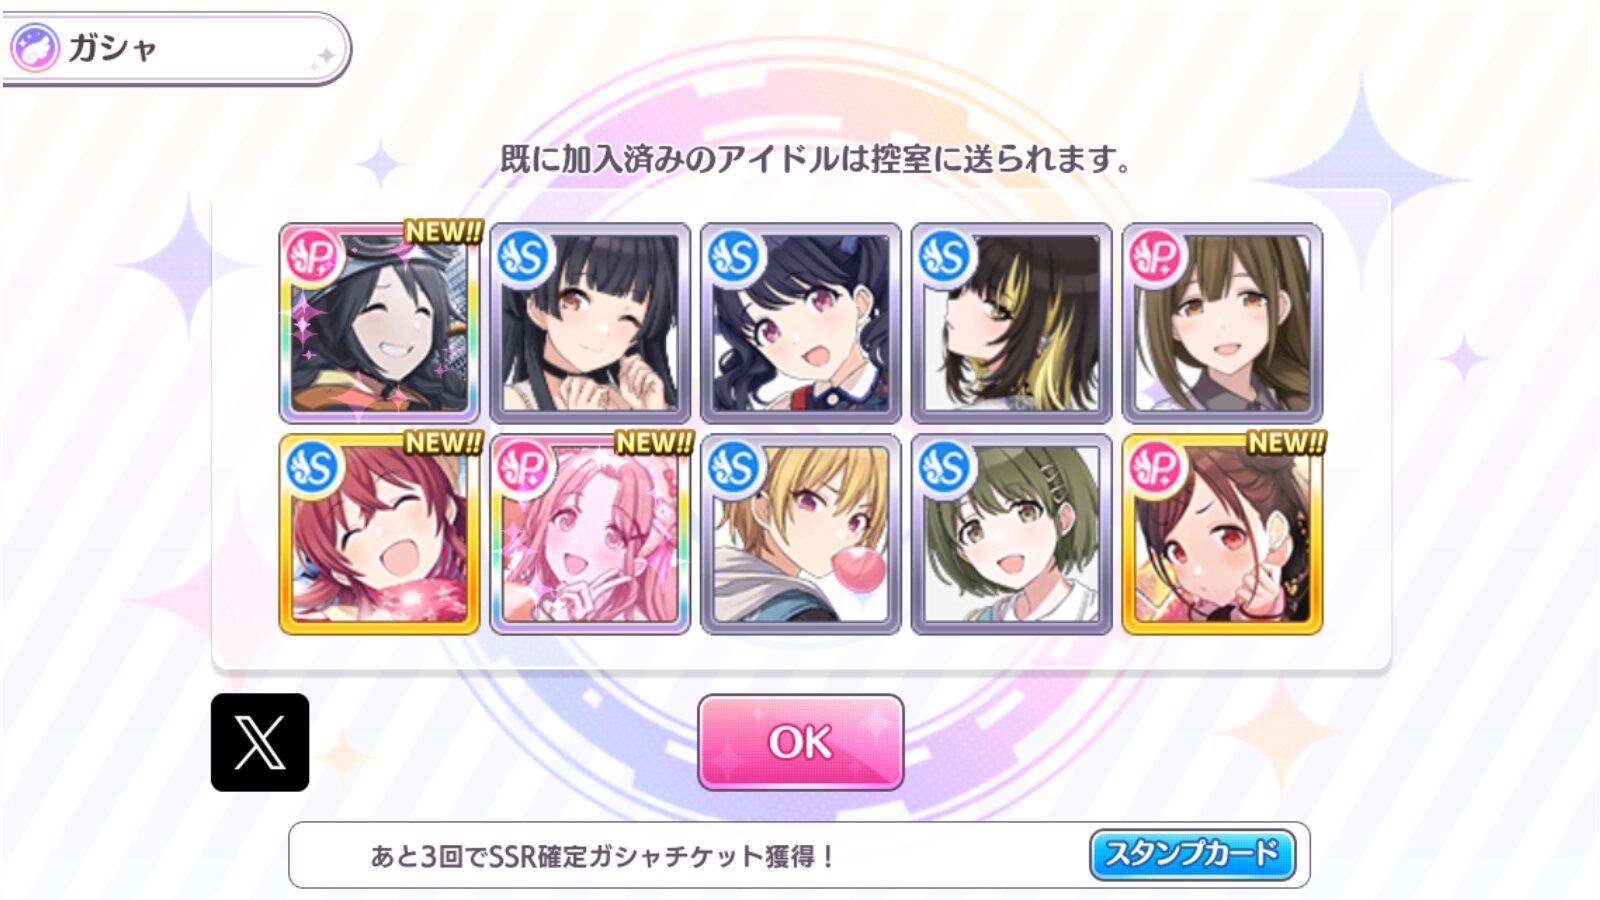Click the gacha icon beside ガシャ title

click(34, 48)
